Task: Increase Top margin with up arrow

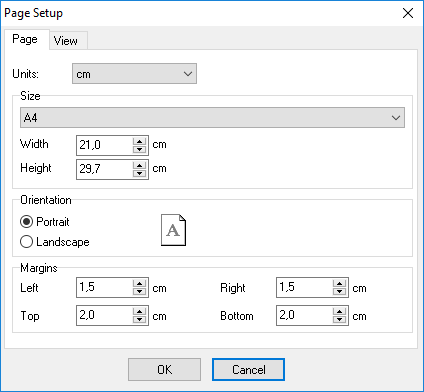Action: point(139,311)
